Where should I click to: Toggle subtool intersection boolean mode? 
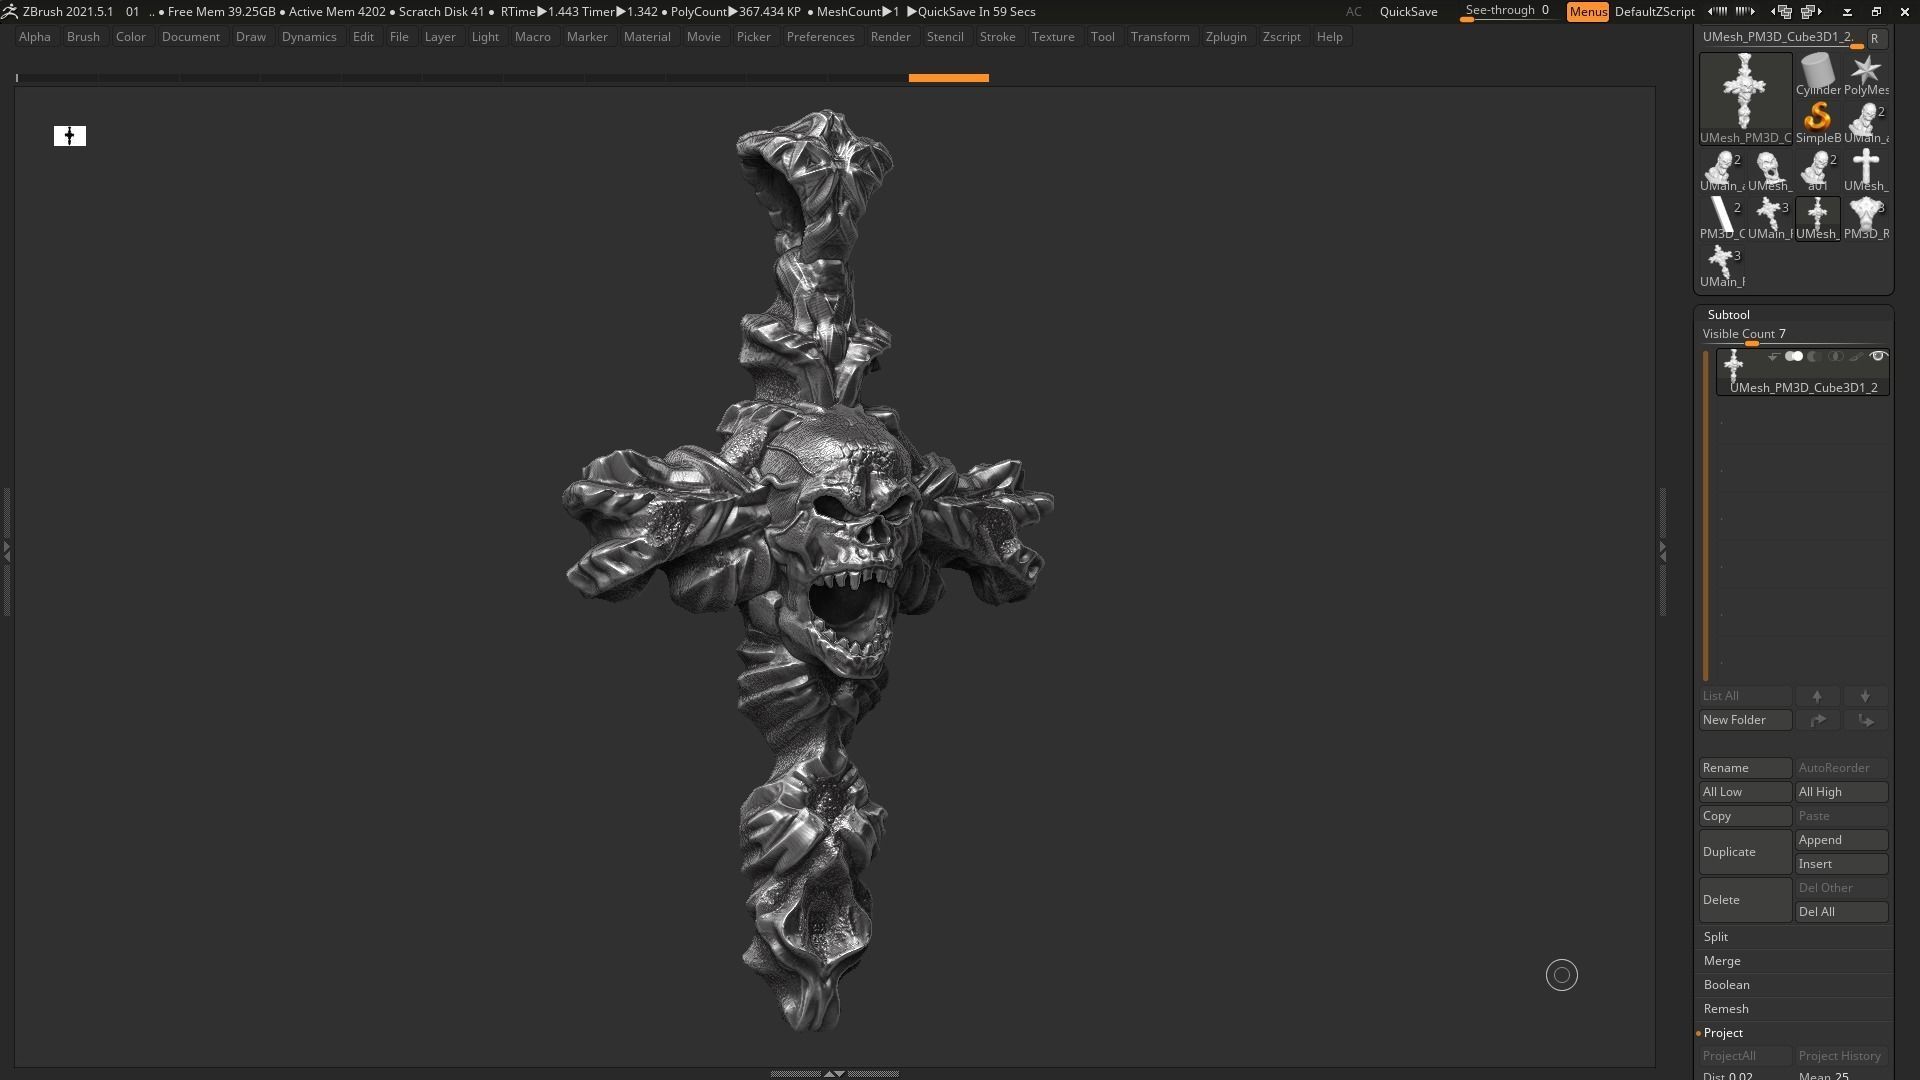(1835, 357)
